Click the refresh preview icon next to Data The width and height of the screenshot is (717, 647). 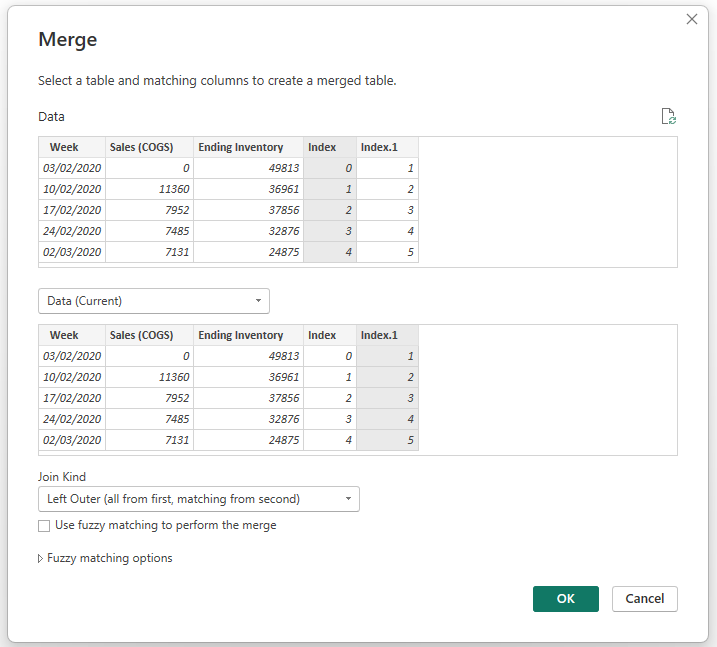(x=669, y=116)
